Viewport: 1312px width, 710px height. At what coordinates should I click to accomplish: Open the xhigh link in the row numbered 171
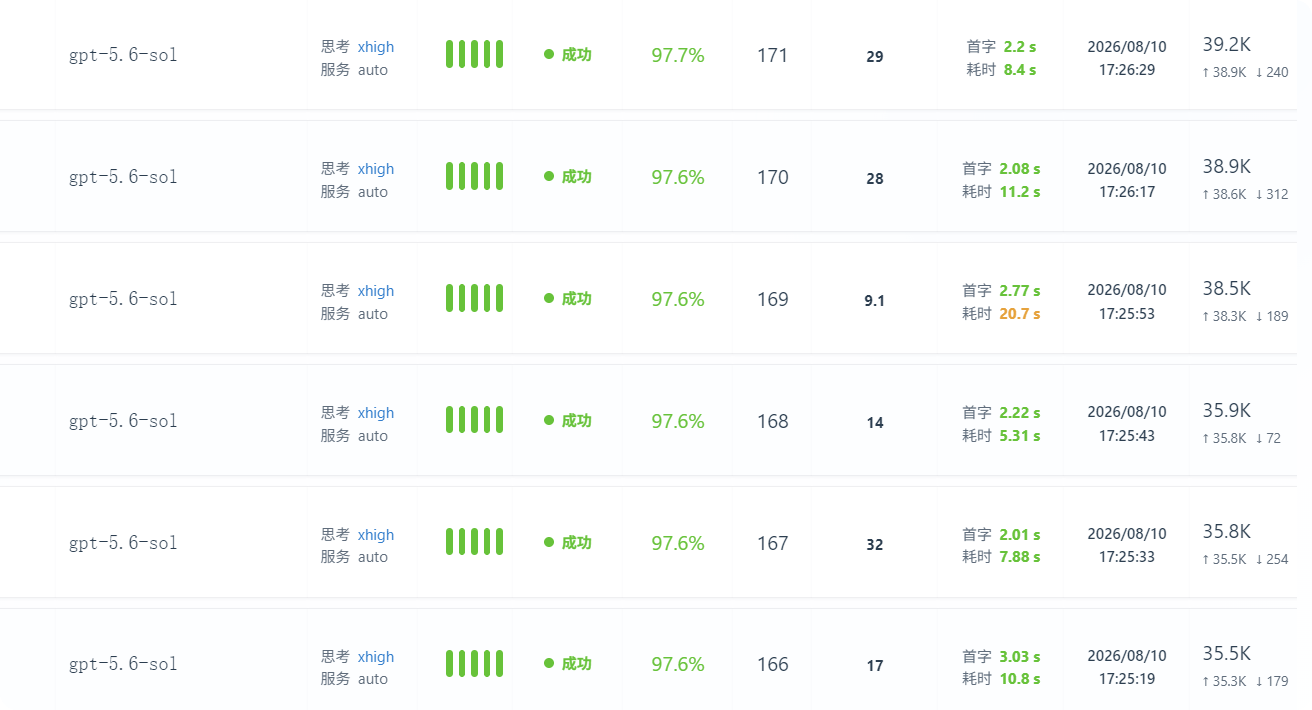tap(376, 47)
